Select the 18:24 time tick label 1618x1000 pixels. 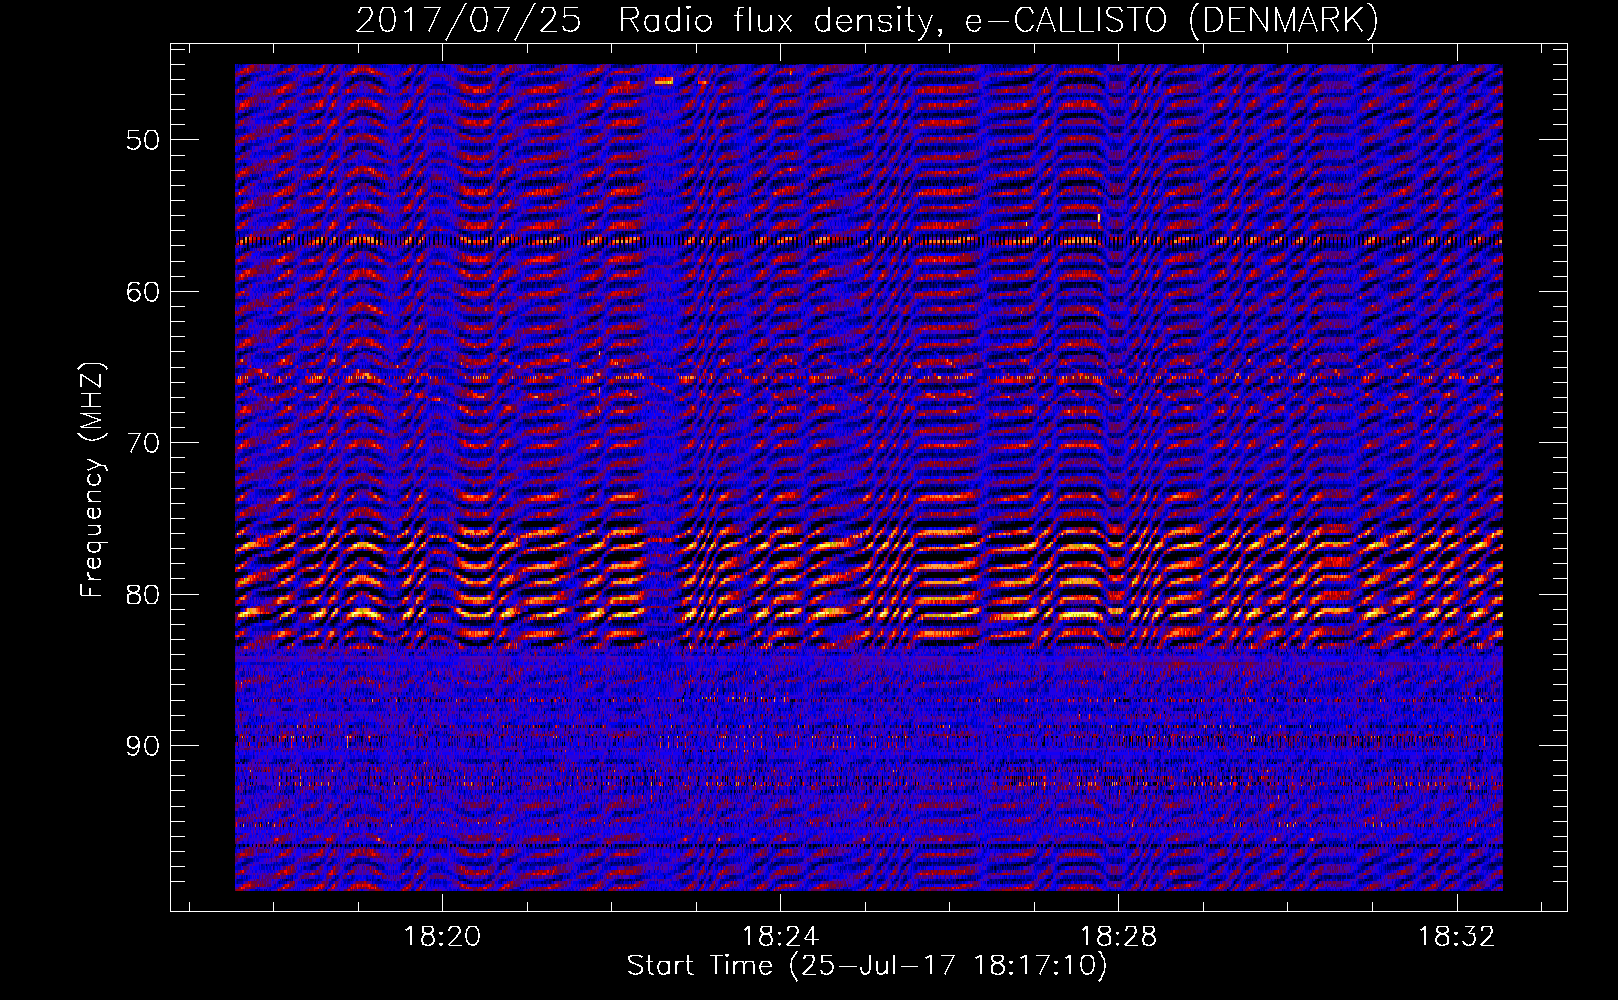click(x=780, y=936)
